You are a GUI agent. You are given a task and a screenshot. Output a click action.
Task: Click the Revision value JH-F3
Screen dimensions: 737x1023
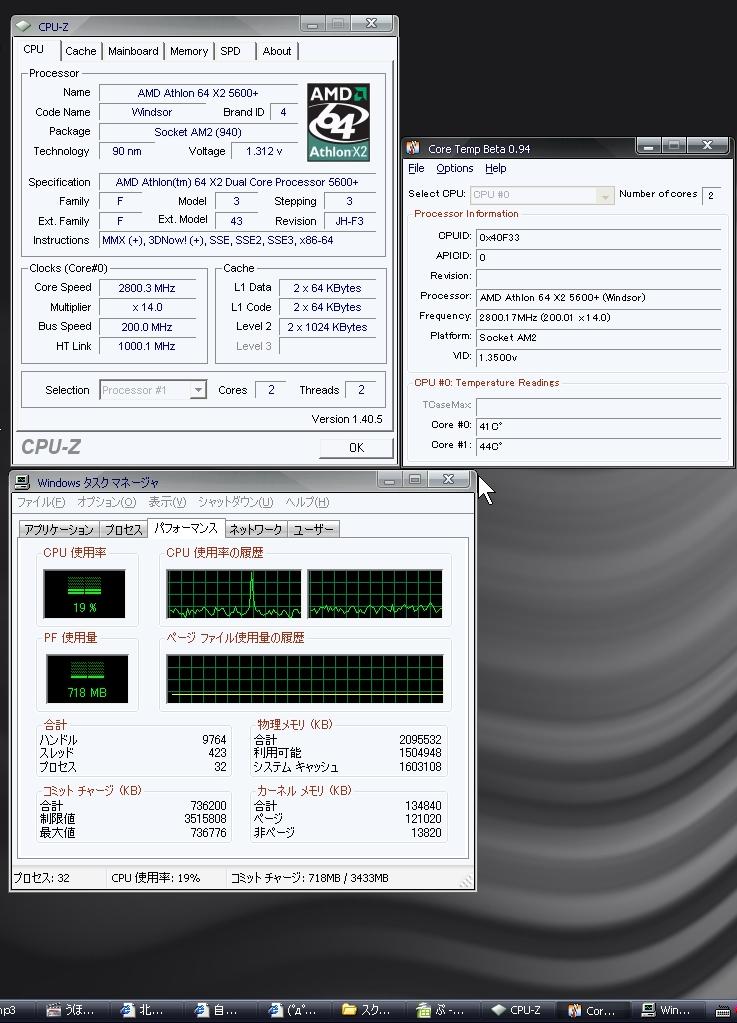point(350,221)
